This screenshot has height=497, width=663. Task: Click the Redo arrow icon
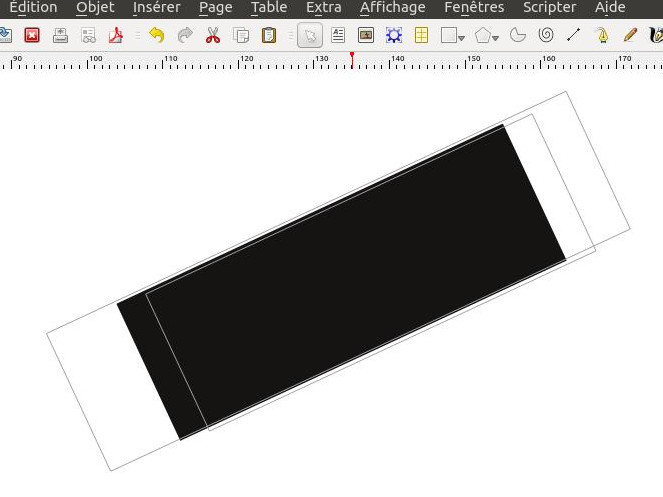[185, 36]
